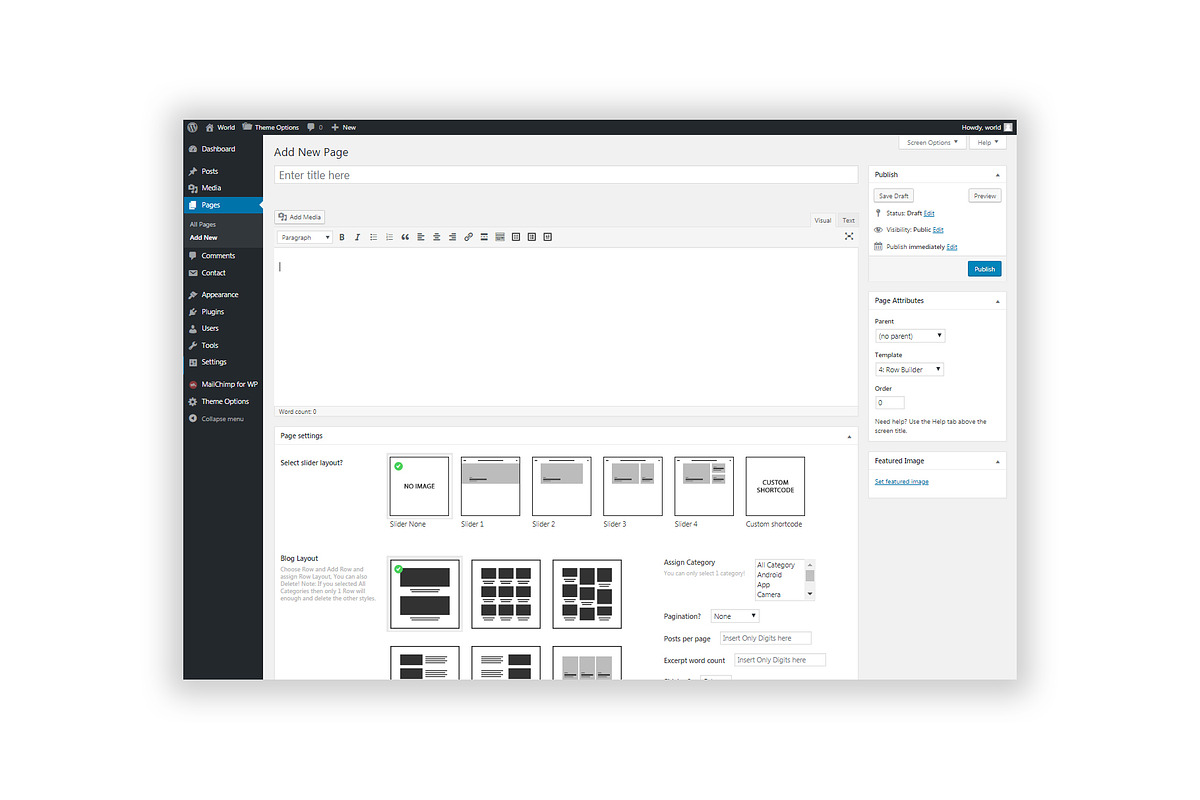Open the Pagination dropdown

735,616
